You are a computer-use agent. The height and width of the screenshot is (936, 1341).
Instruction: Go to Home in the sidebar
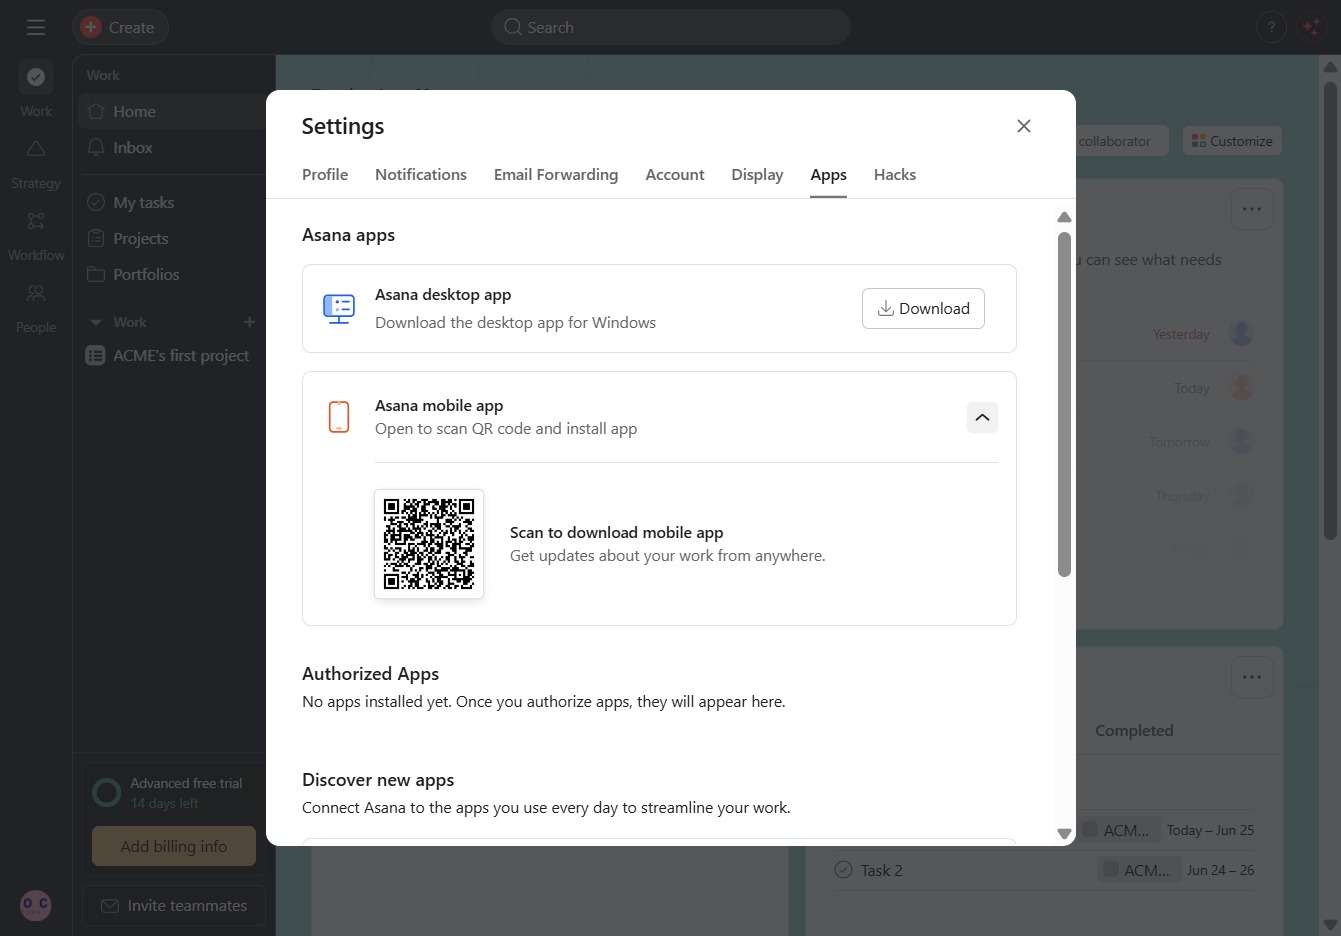click(x=171, y=111)
